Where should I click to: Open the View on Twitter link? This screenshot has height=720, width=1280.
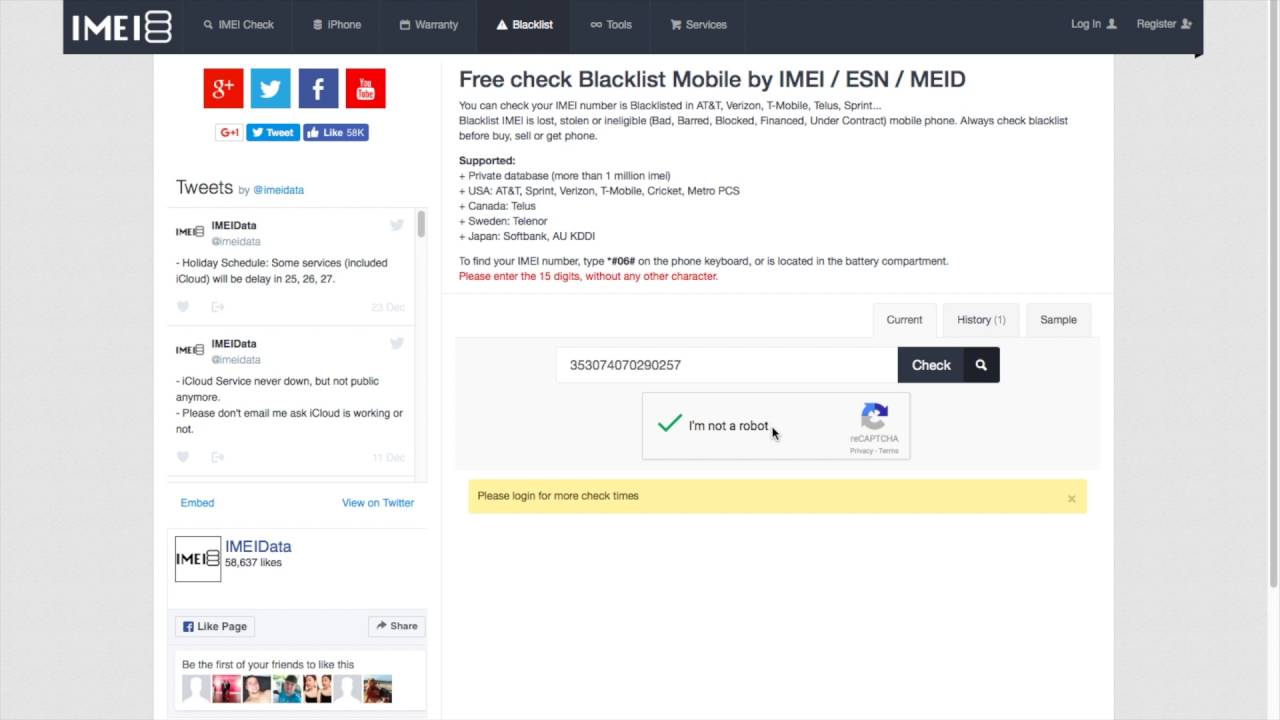377,503
